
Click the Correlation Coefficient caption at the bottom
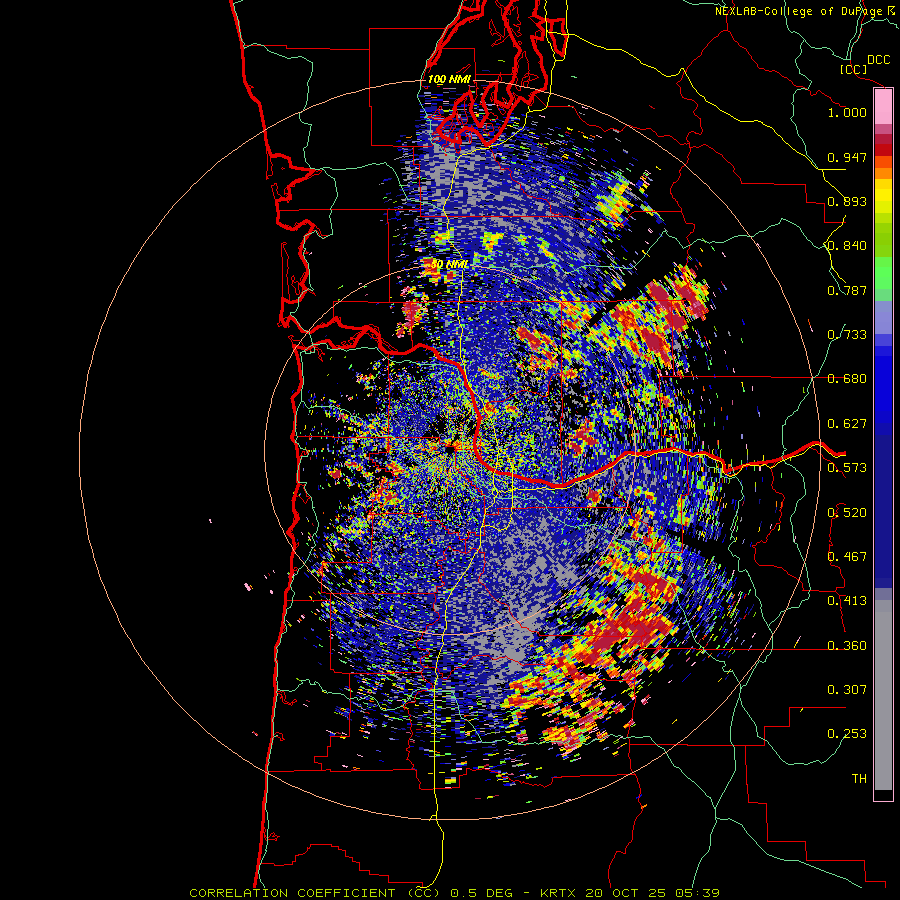454,893
